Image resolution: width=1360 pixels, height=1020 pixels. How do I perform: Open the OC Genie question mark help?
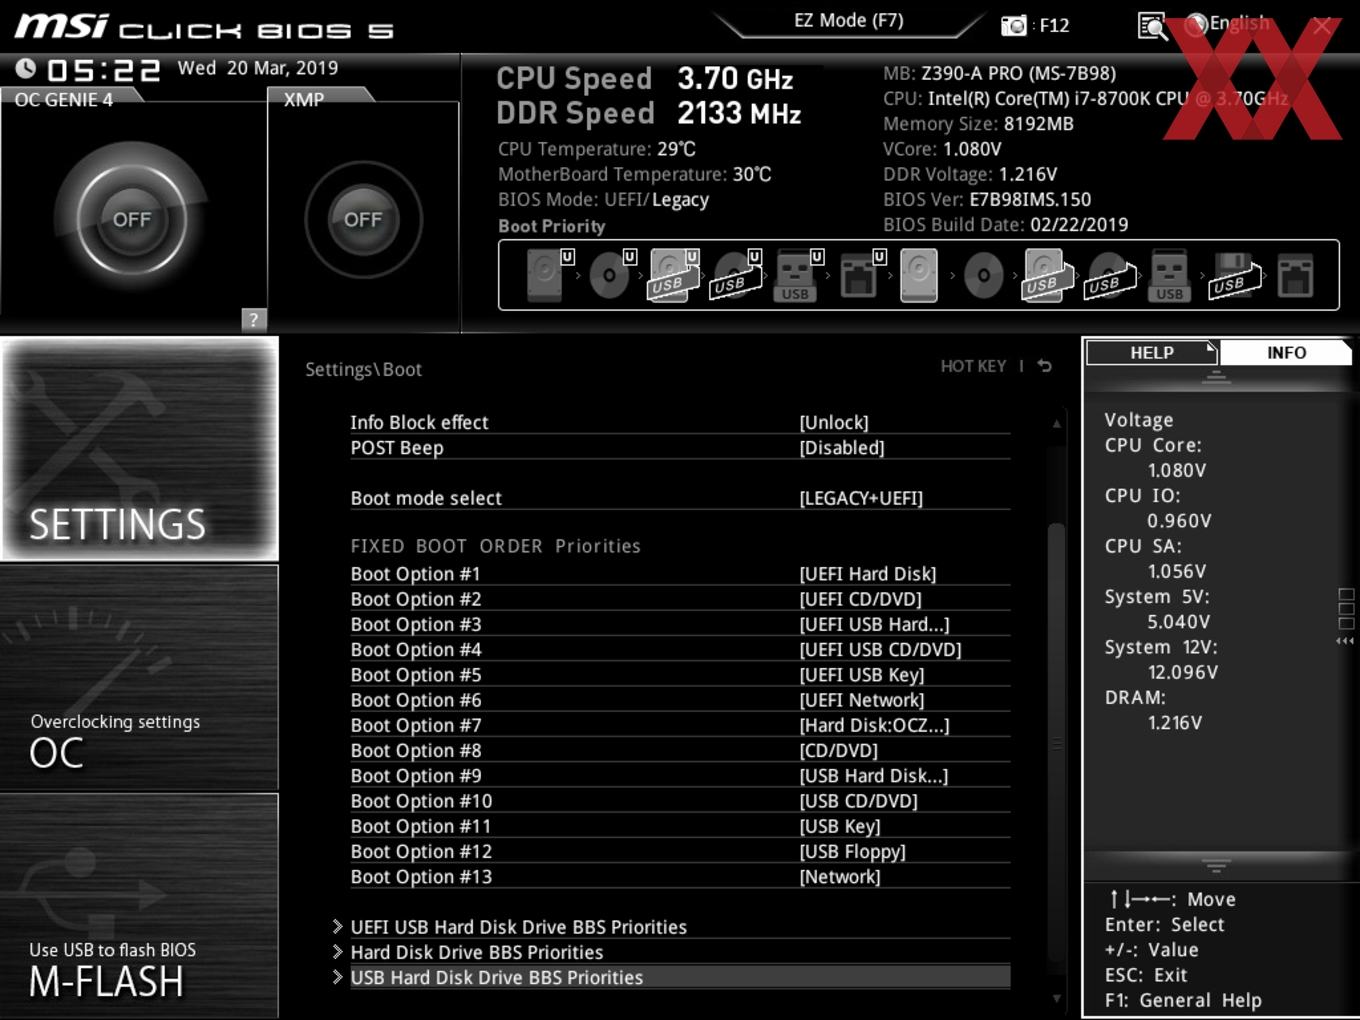tap(254, 319)
